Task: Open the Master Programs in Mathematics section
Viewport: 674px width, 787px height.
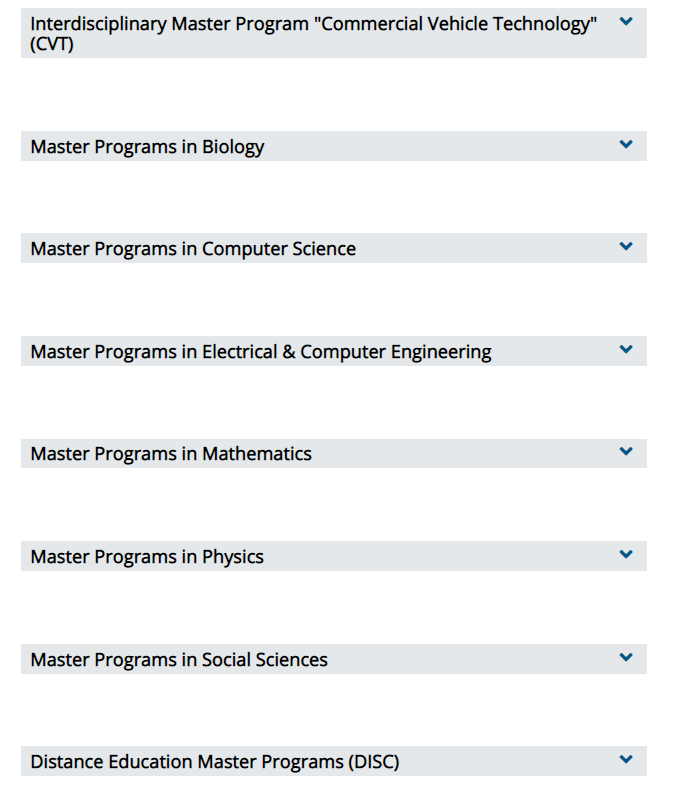Action: pos(334,453)
